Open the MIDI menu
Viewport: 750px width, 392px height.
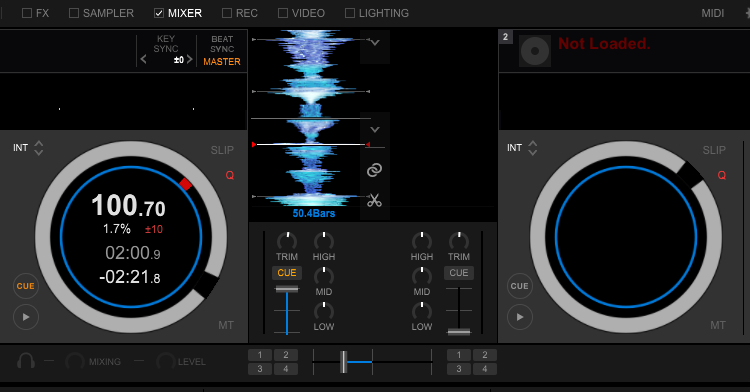(x=713, y=13)
